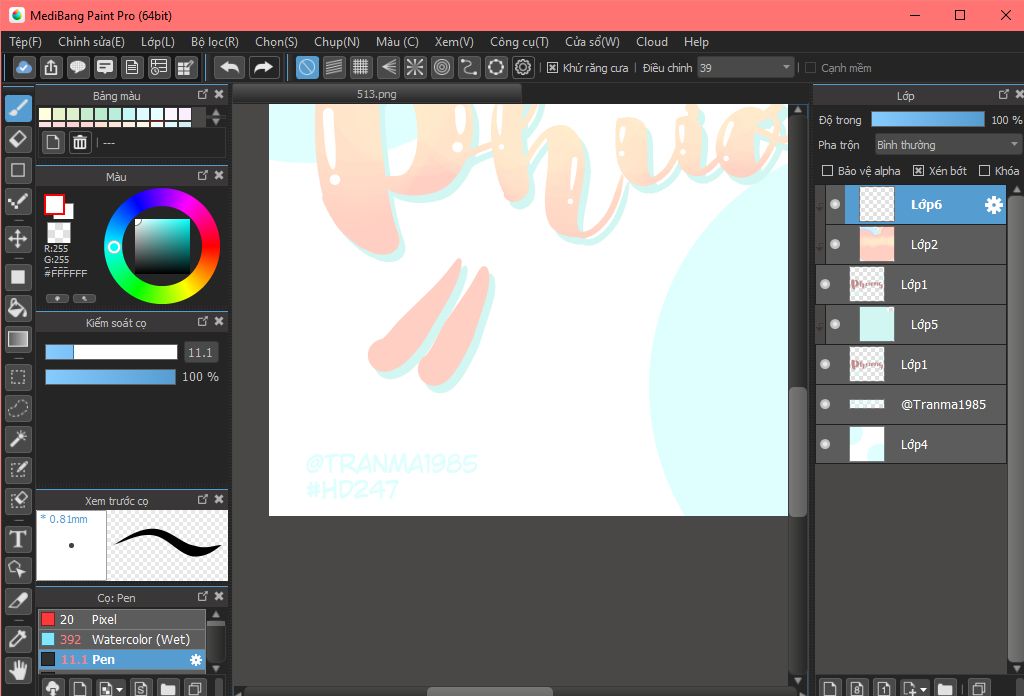
Task: Enable the parallel lines snap guide
Action: coord(334,67)
